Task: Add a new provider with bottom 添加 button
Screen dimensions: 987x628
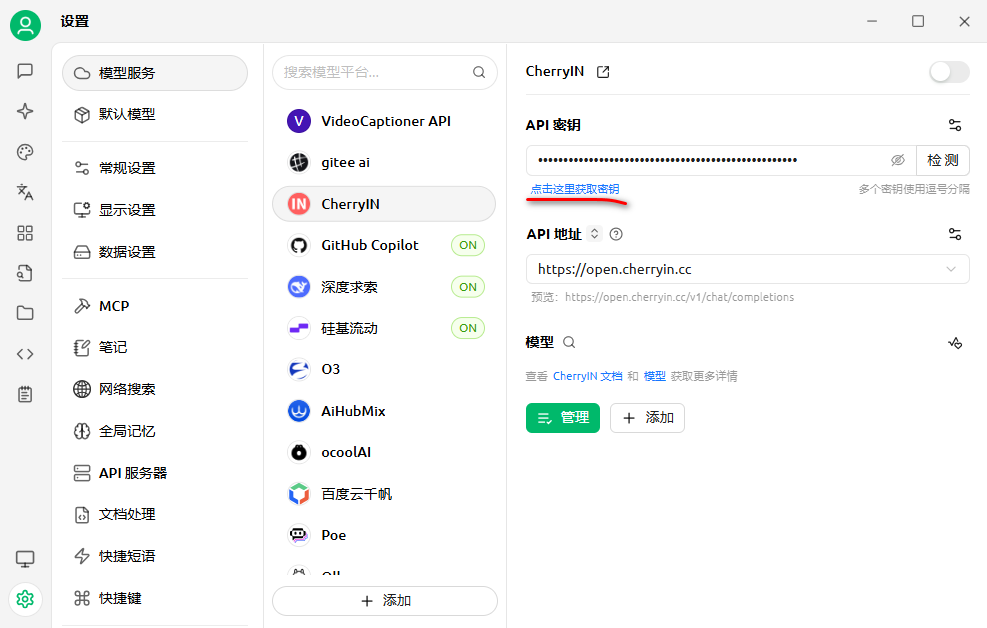Action: [x=385, y=601]
